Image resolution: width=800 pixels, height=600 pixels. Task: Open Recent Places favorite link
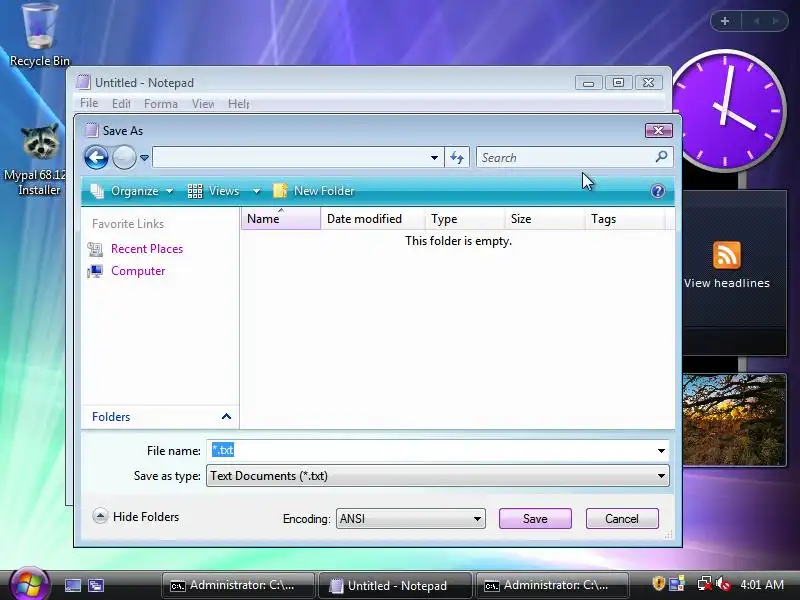tap(147, 248)
